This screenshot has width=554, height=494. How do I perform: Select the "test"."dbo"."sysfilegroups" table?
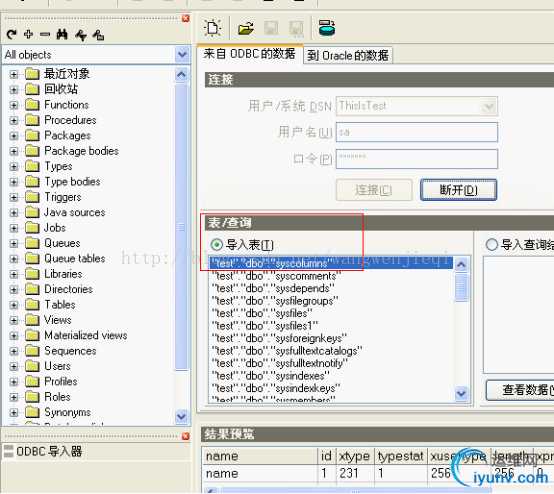(331, 301)
